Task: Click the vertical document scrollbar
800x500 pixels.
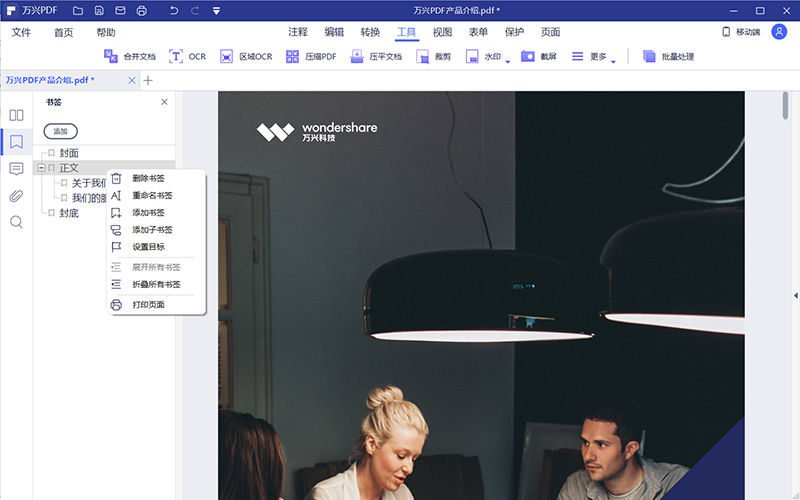Action: (785, 105)
